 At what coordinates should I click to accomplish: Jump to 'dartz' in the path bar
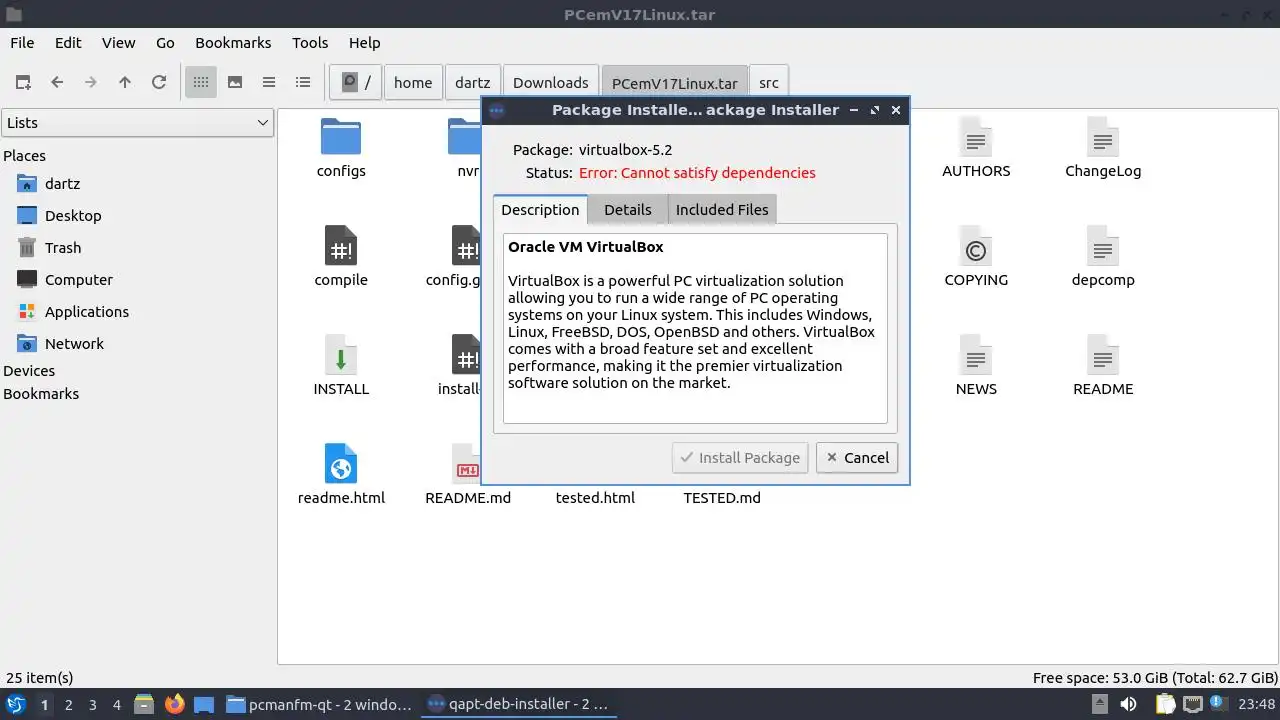[473, 83]
